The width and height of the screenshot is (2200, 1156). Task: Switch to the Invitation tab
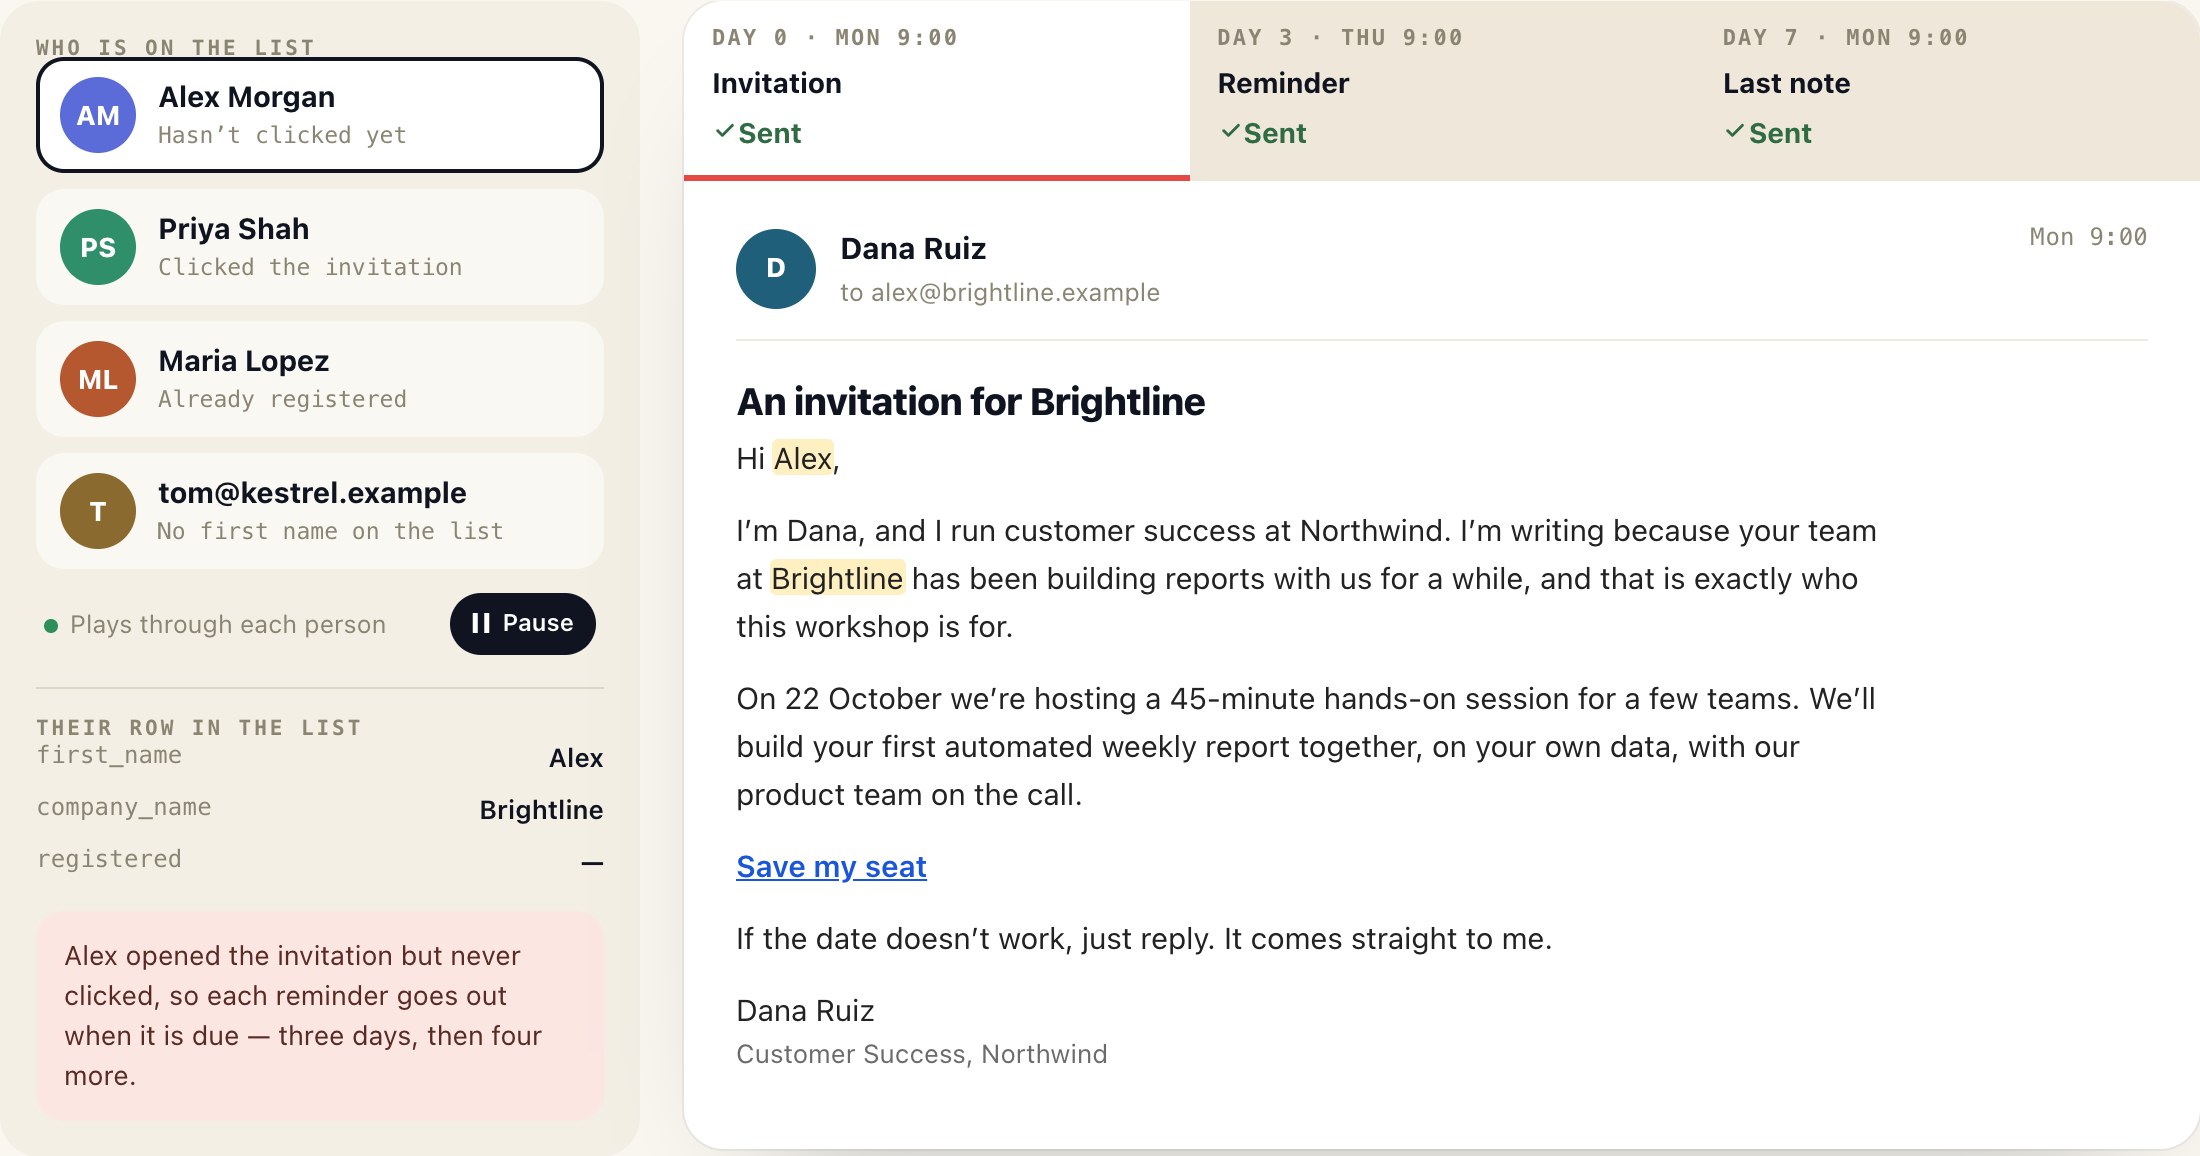937,90
